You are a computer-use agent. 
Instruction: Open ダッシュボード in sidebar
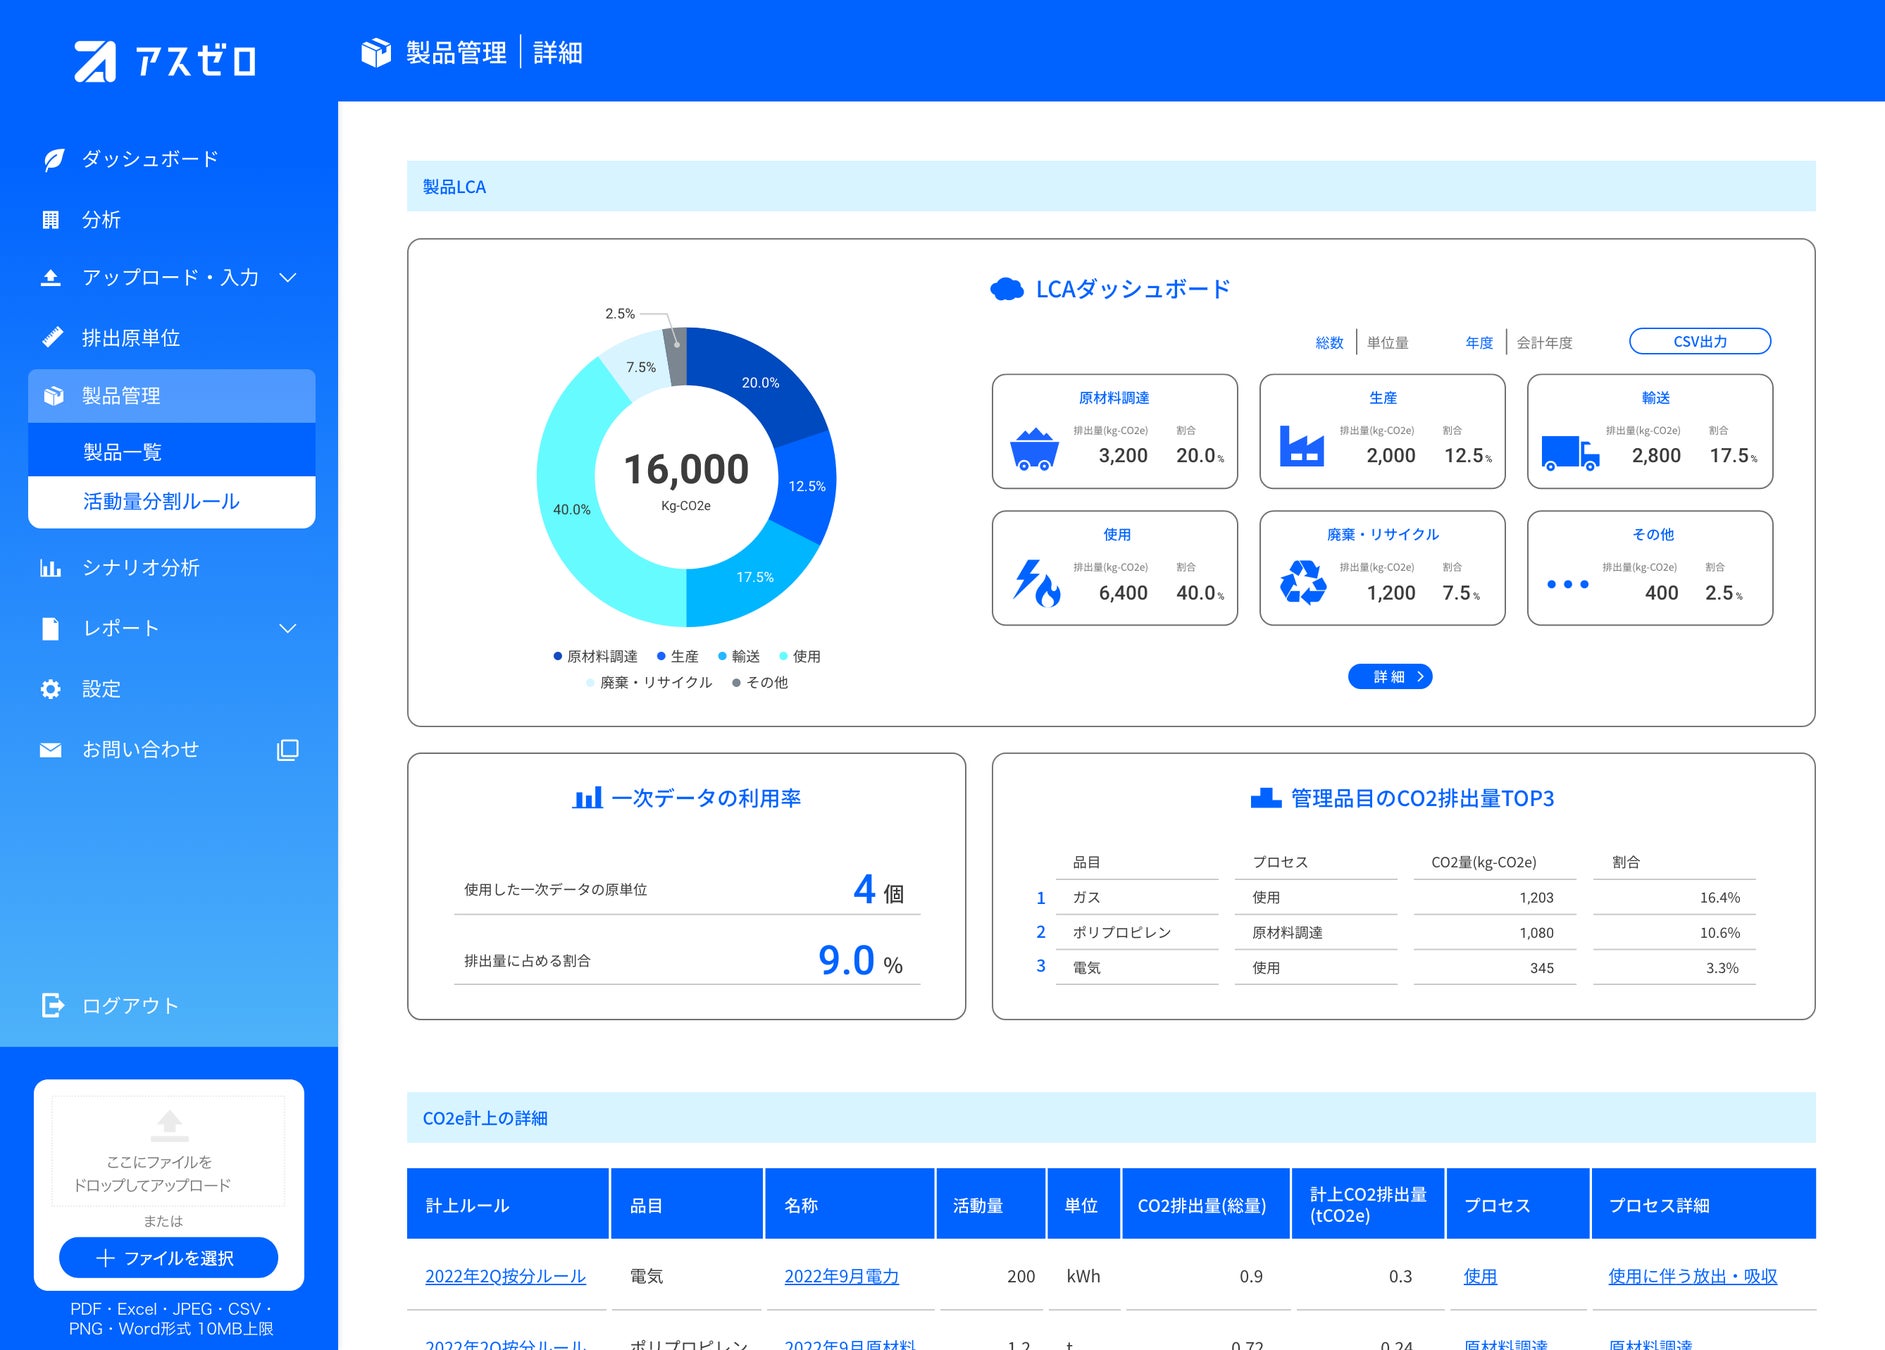[x=150, y=160]
